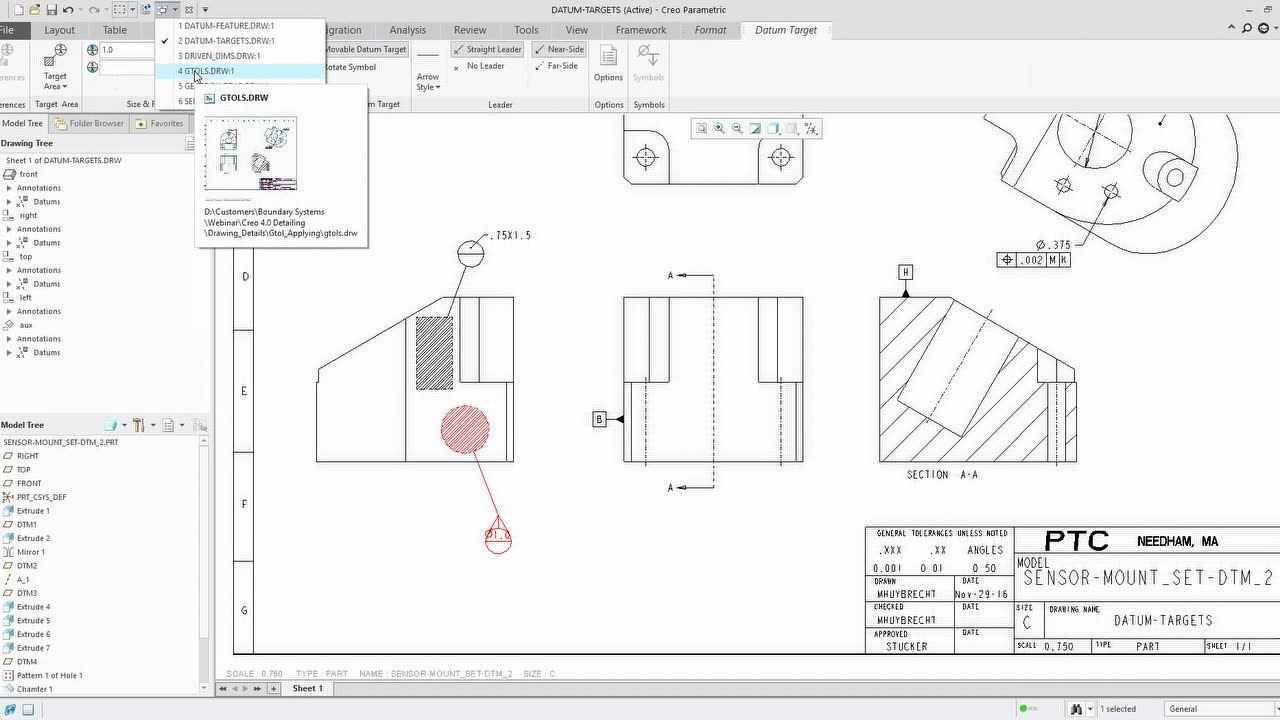Expand the Annotations node under front view
This screenshot has height=720, width=1280.
[x=10, y=188]
